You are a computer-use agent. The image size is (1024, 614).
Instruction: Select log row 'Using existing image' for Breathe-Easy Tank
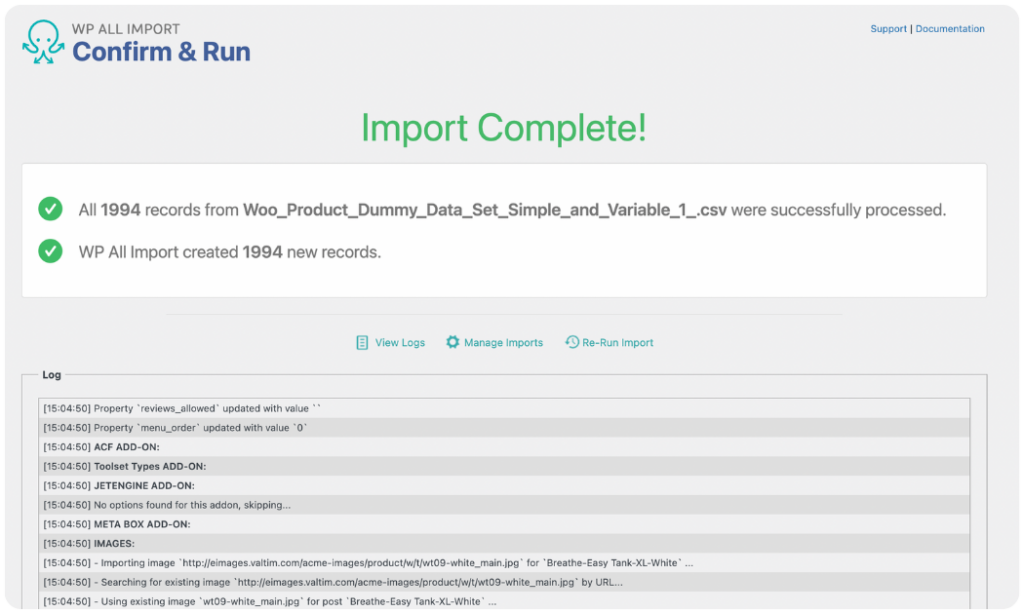[x=504, y=601]
